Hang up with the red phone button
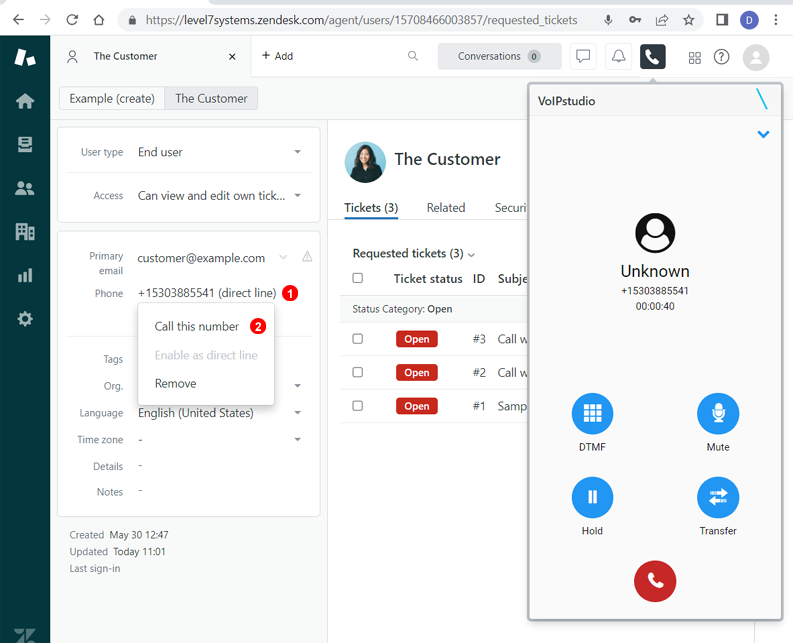 [x=655, y=581]
